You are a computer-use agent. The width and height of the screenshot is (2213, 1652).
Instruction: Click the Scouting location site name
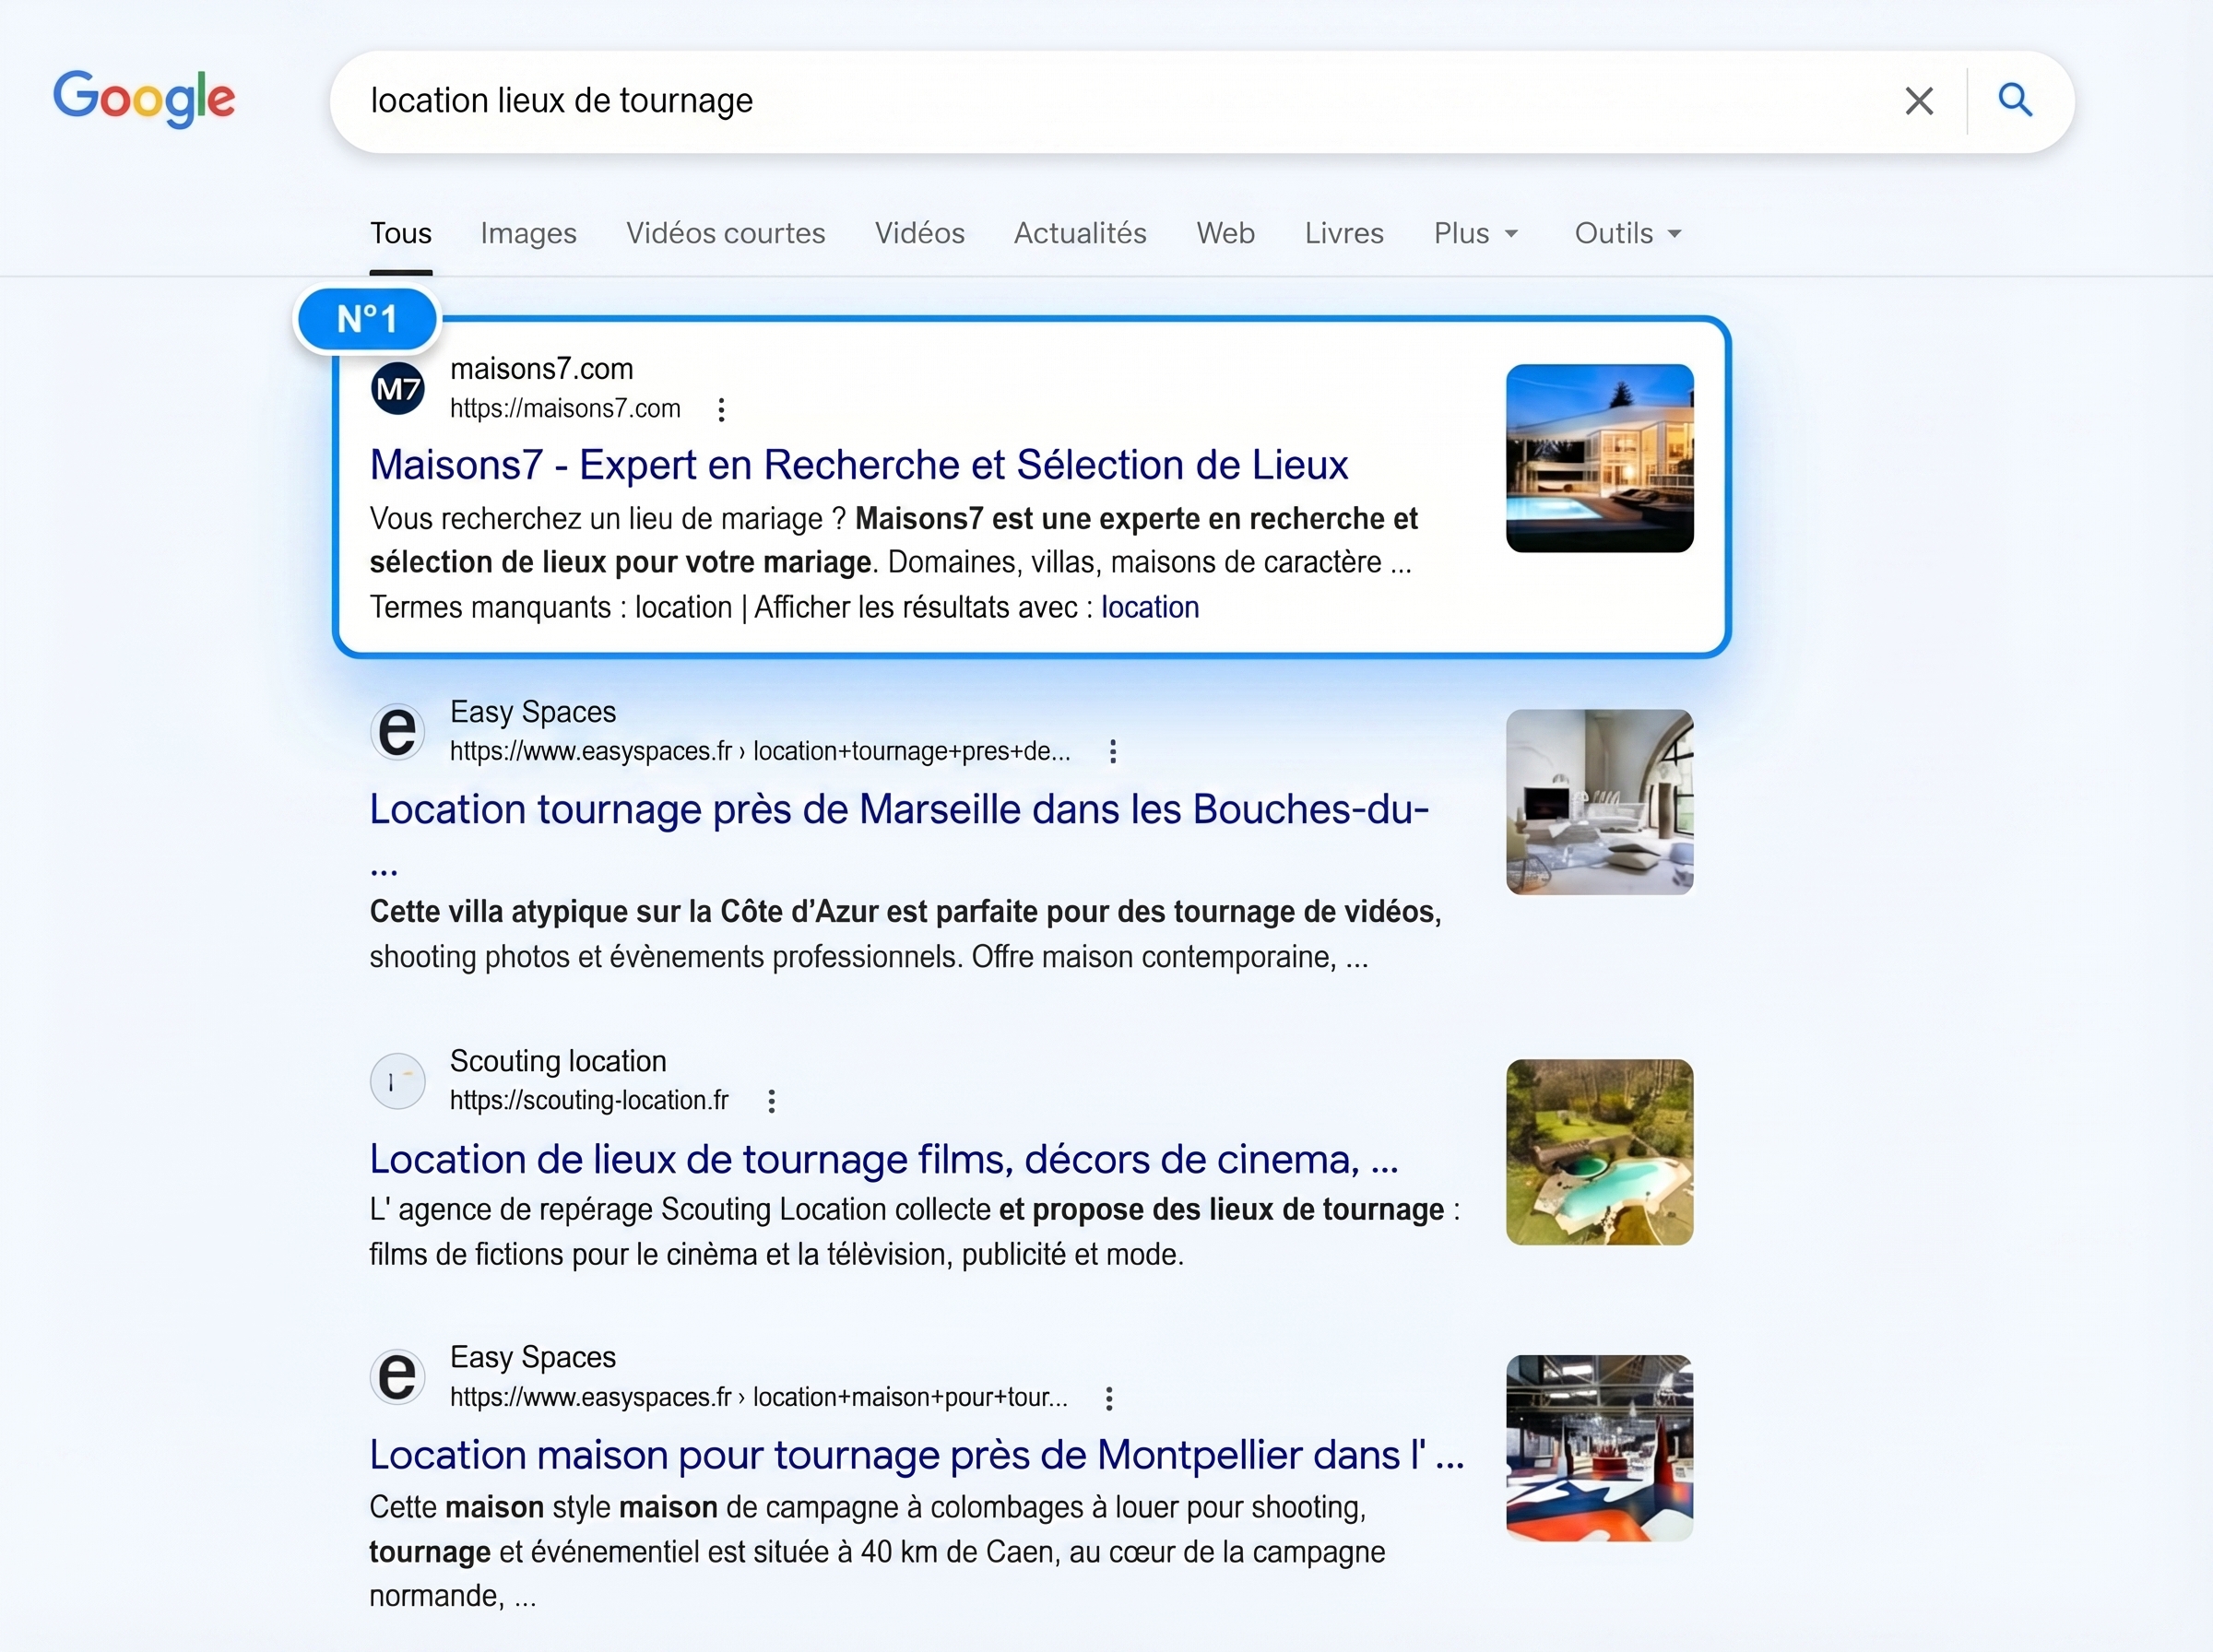[x=558, y=1061]
